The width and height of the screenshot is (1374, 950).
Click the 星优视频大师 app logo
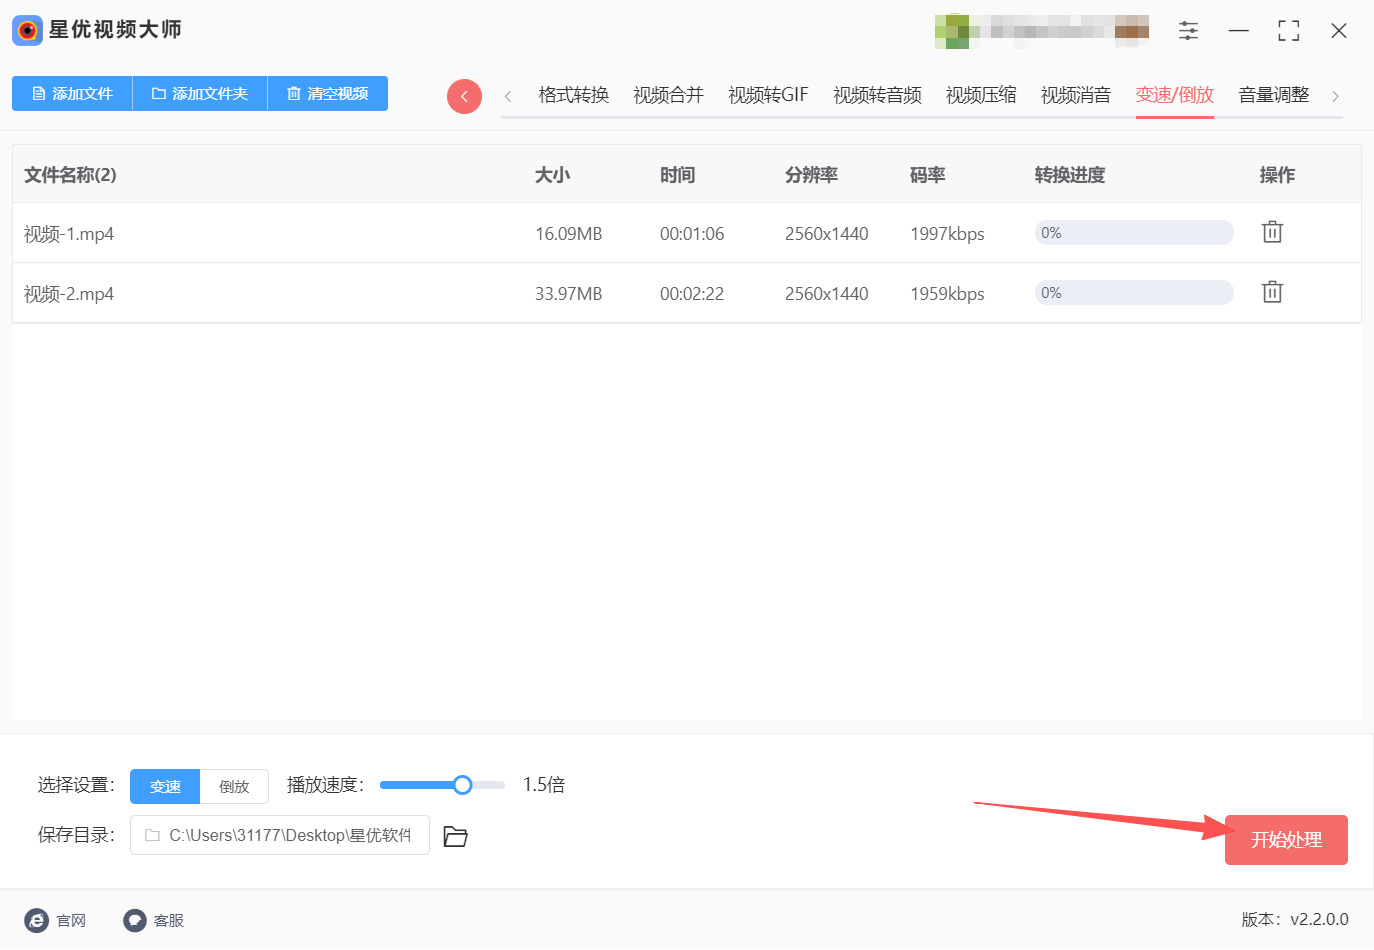[x=27, y=30]
